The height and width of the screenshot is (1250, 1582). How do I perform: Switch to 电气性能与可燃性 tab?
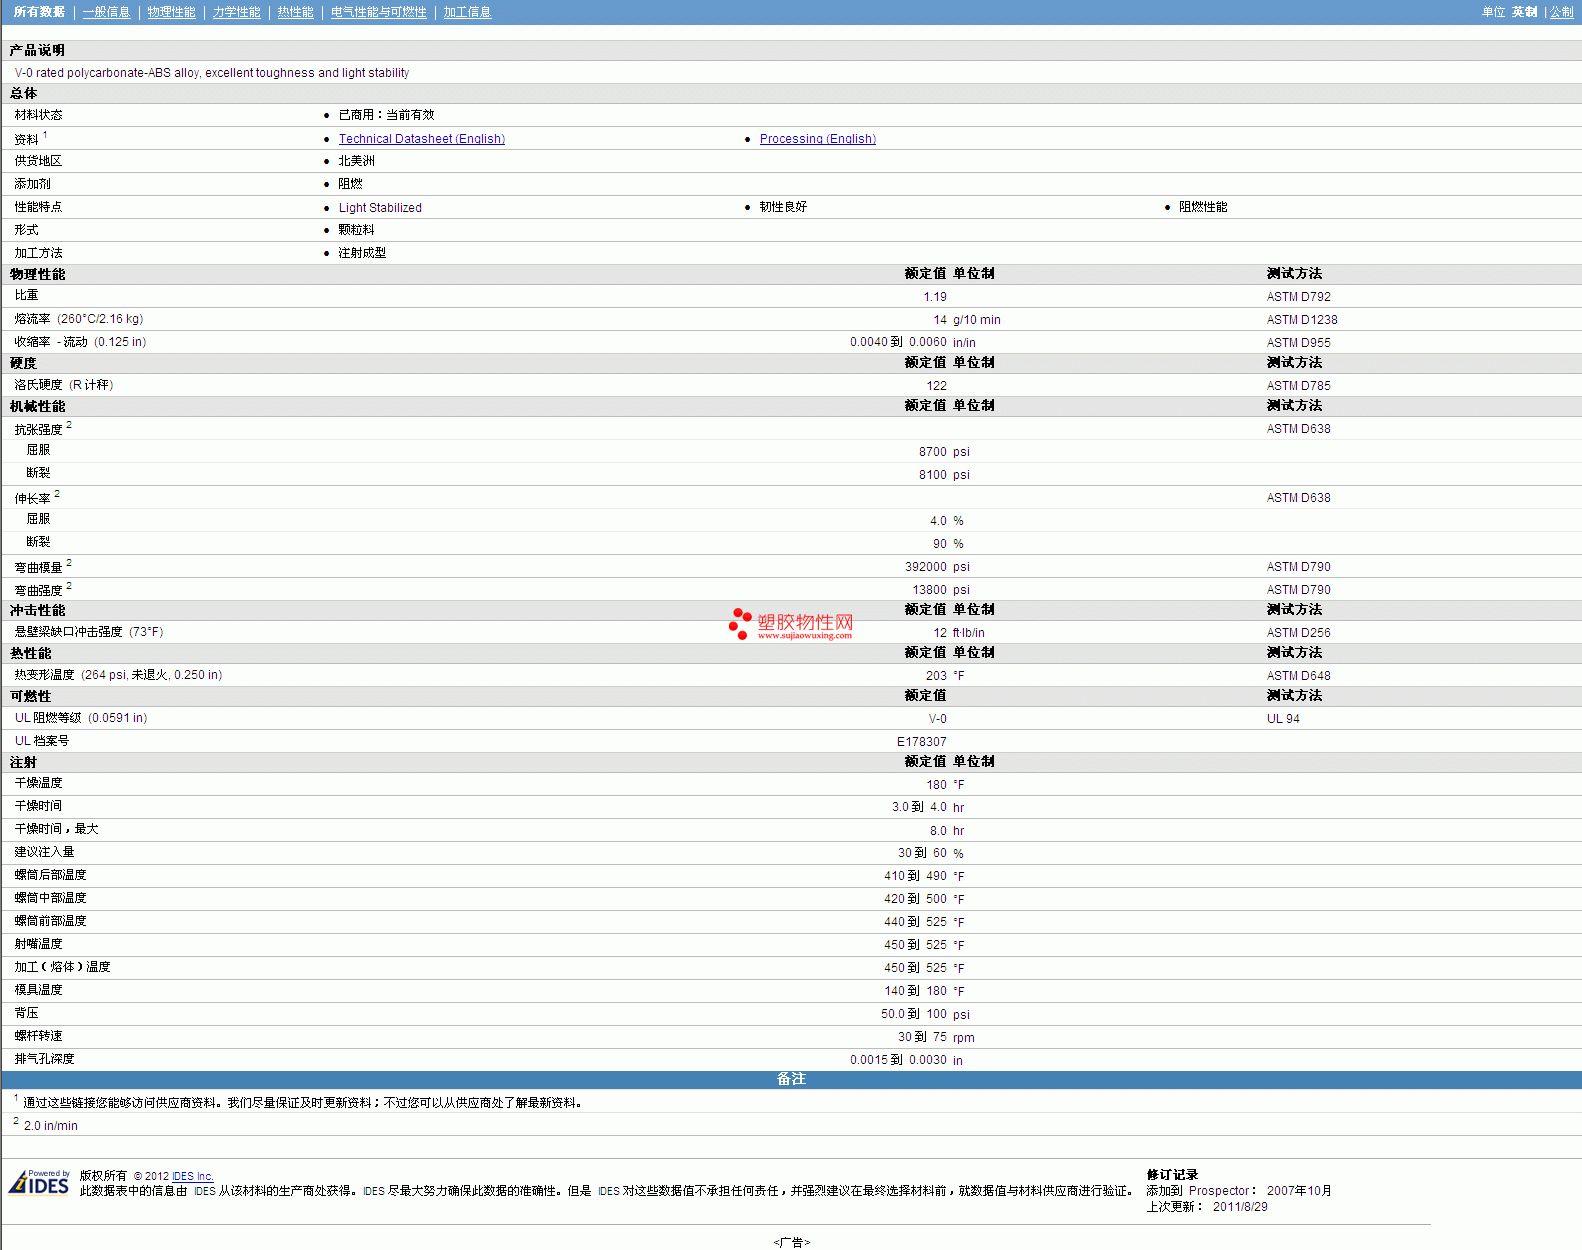[x=378, y=12]
